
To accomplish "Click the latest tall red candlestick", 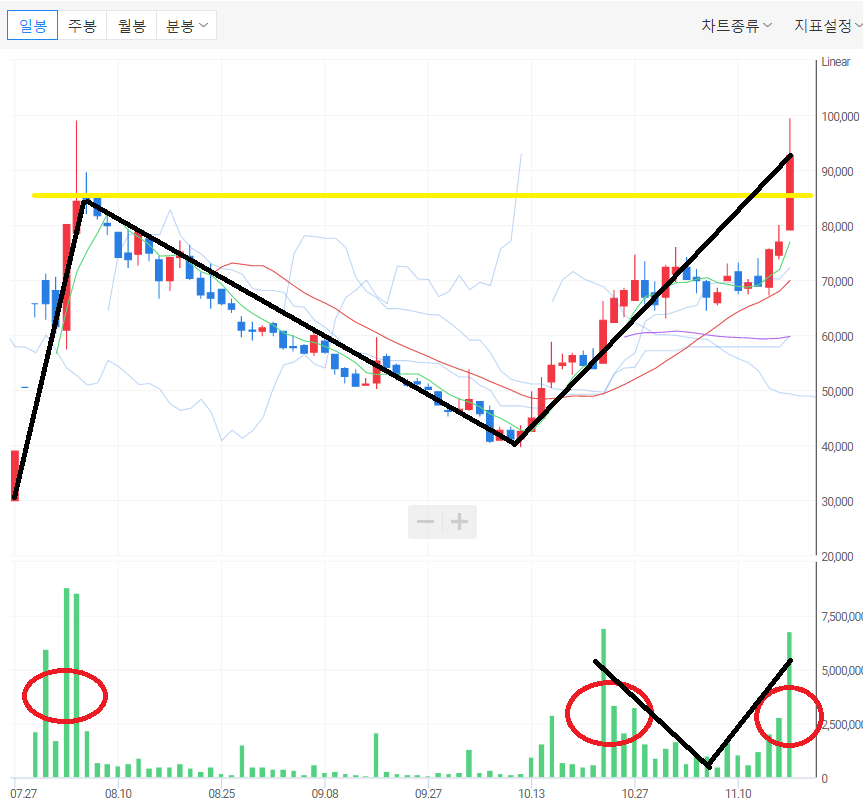I will 790,192.
